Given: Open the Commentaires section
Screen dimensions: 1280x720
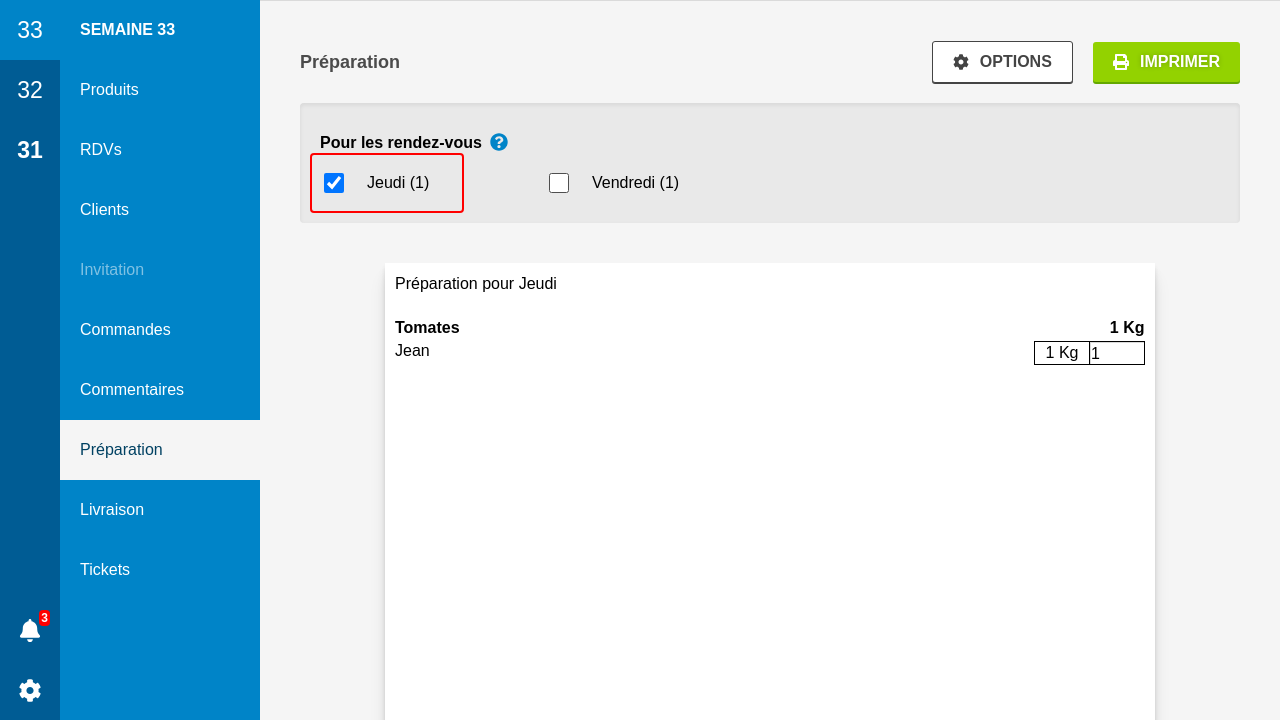Looking at the screenshot, I should click(x=132, y=390).
